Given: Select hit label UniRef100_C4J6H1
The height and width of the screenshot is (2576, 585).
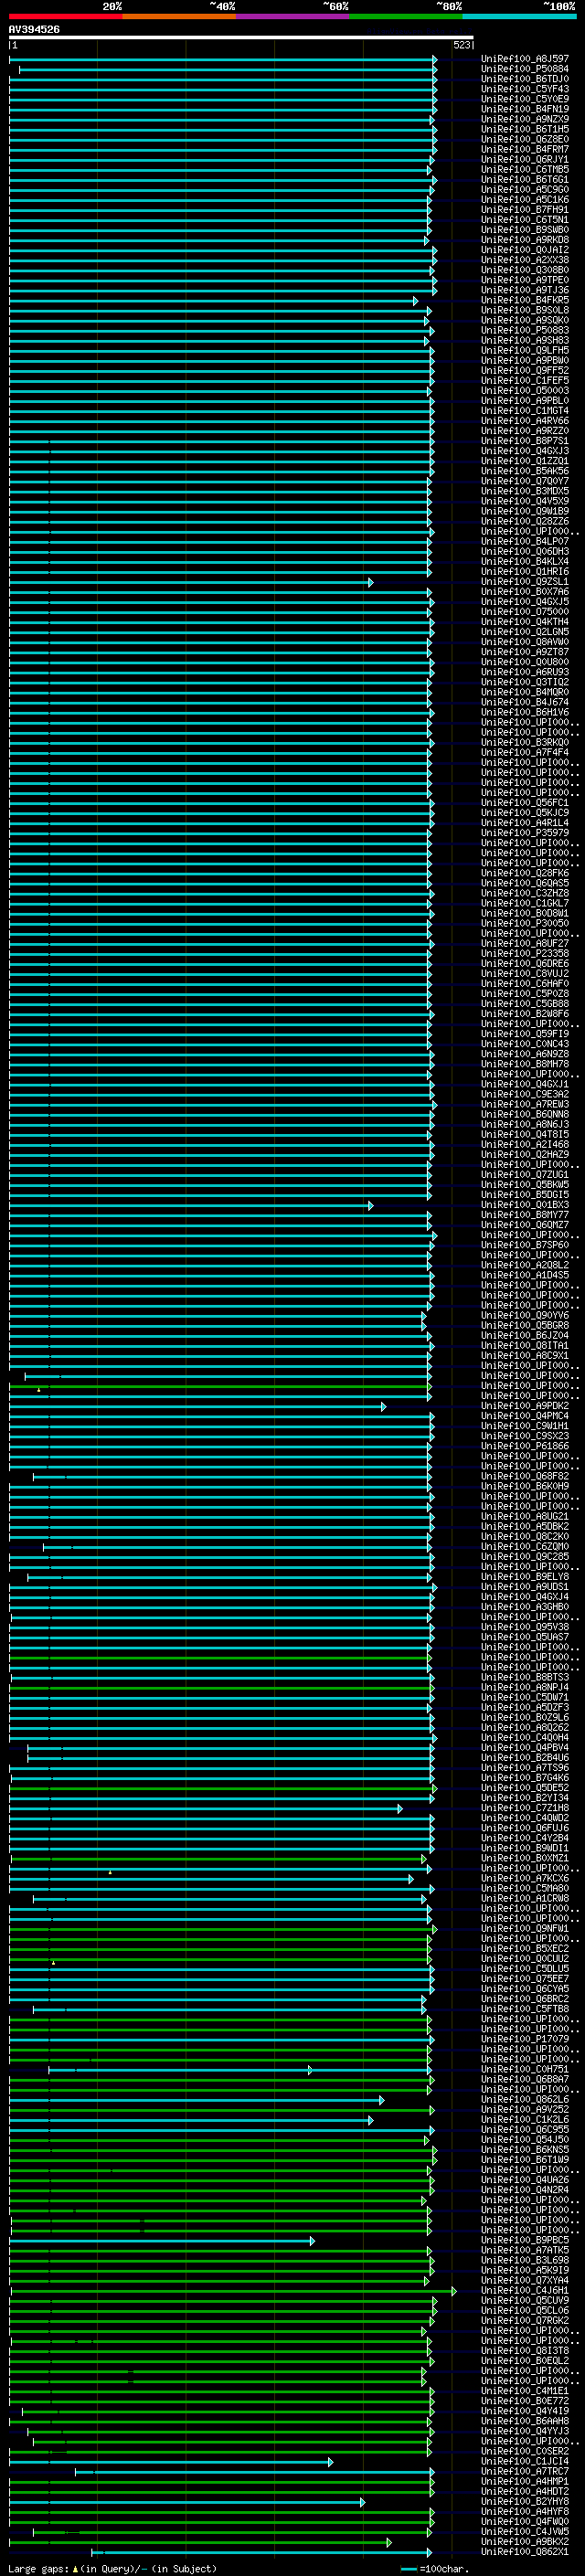Looking at the screenshot, I should tap(525, 2290).
